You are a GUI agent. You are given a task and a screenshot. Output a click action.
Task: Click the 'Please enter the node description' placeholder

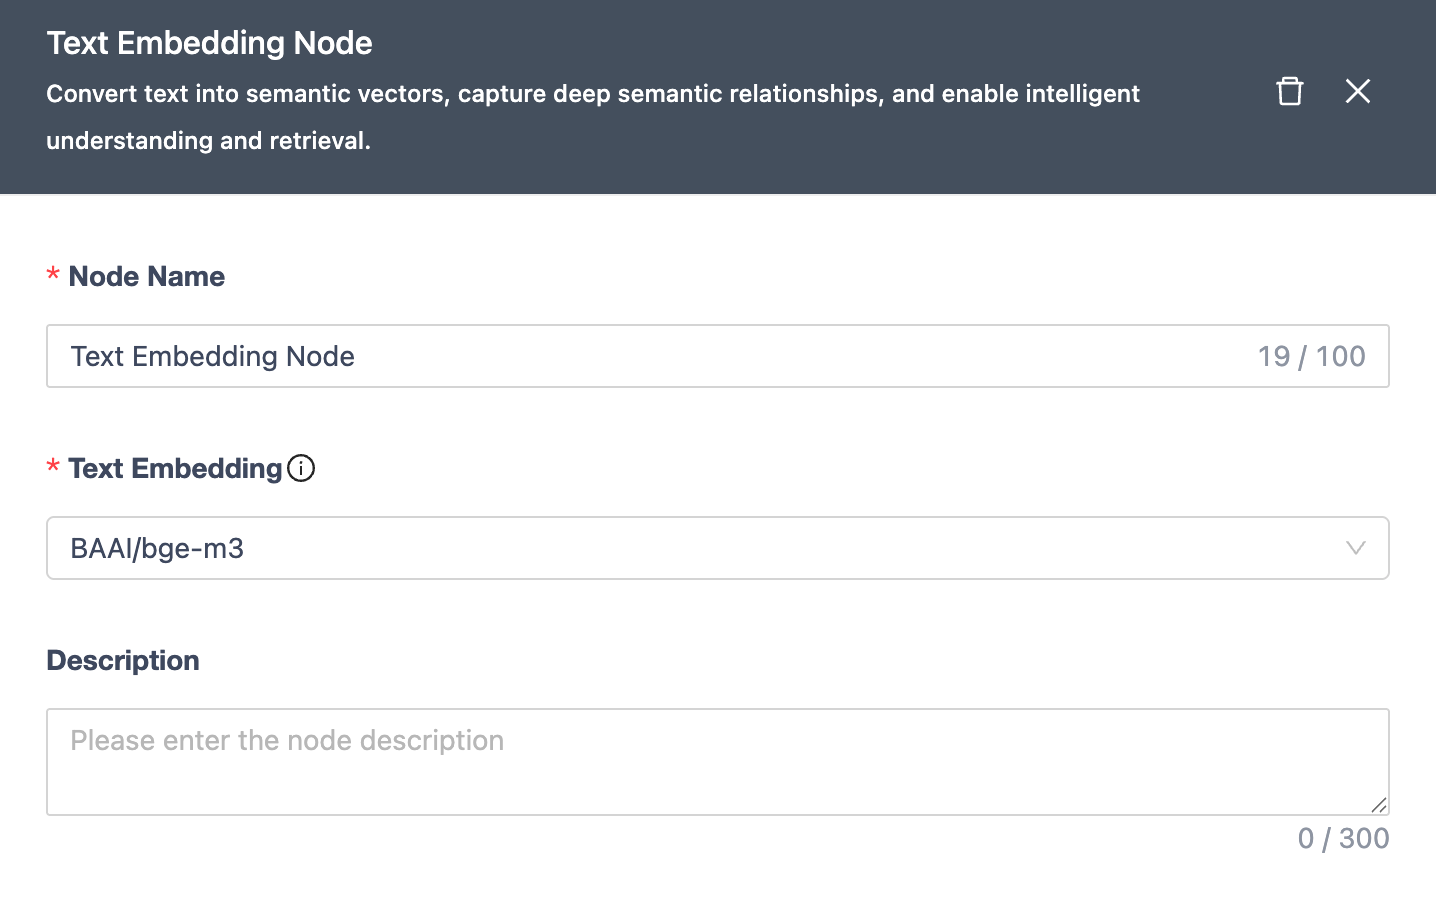point(287,740)
